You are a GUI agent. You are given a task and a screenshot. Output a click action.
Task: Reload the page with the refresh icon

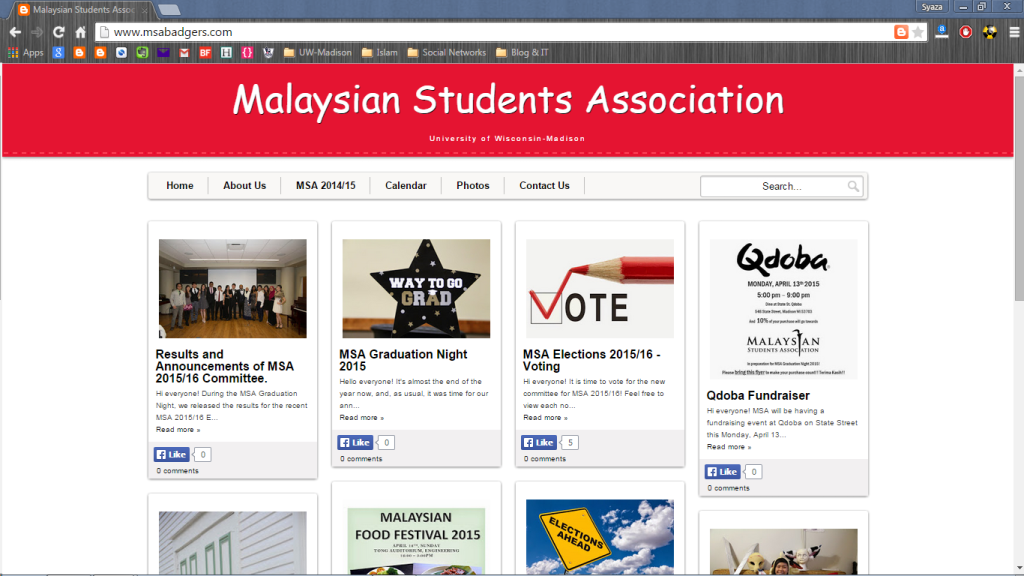tap(59, 32)
